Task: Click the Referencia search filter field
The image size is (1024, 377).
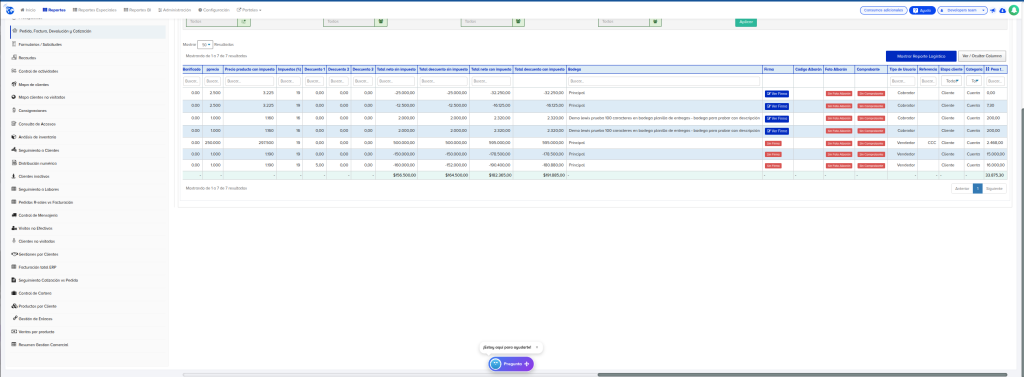Action: (x=927, y=82)
